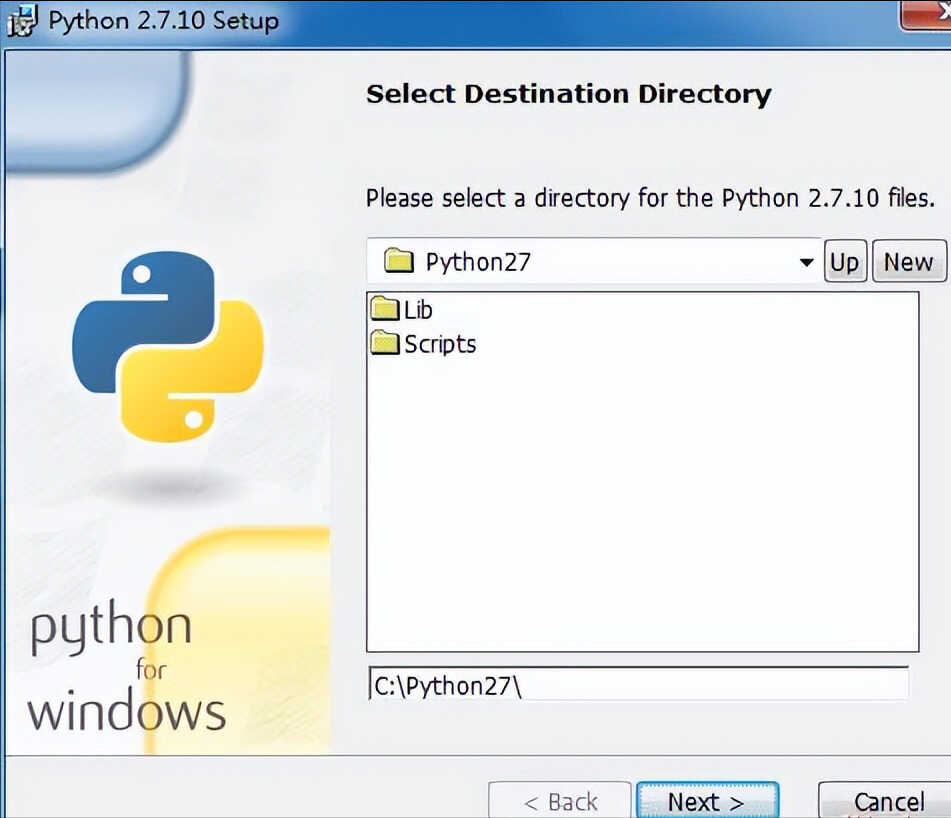Select the Scripts folder icon
Screen dimensions: 951x818
[x=385, y=343]
